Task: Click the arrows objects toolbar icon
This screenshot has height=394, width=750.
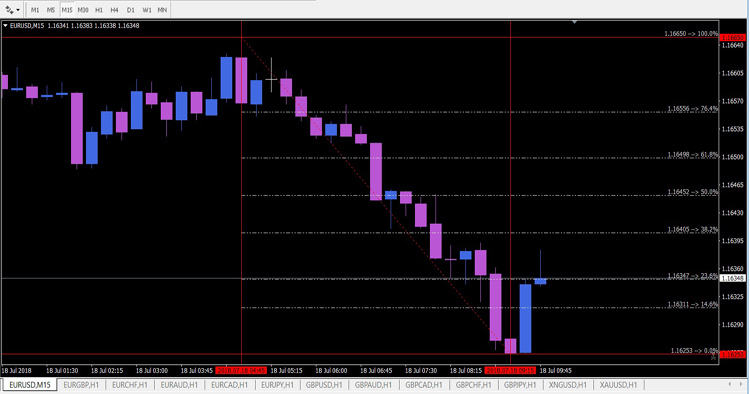Action: click(9, 10)
